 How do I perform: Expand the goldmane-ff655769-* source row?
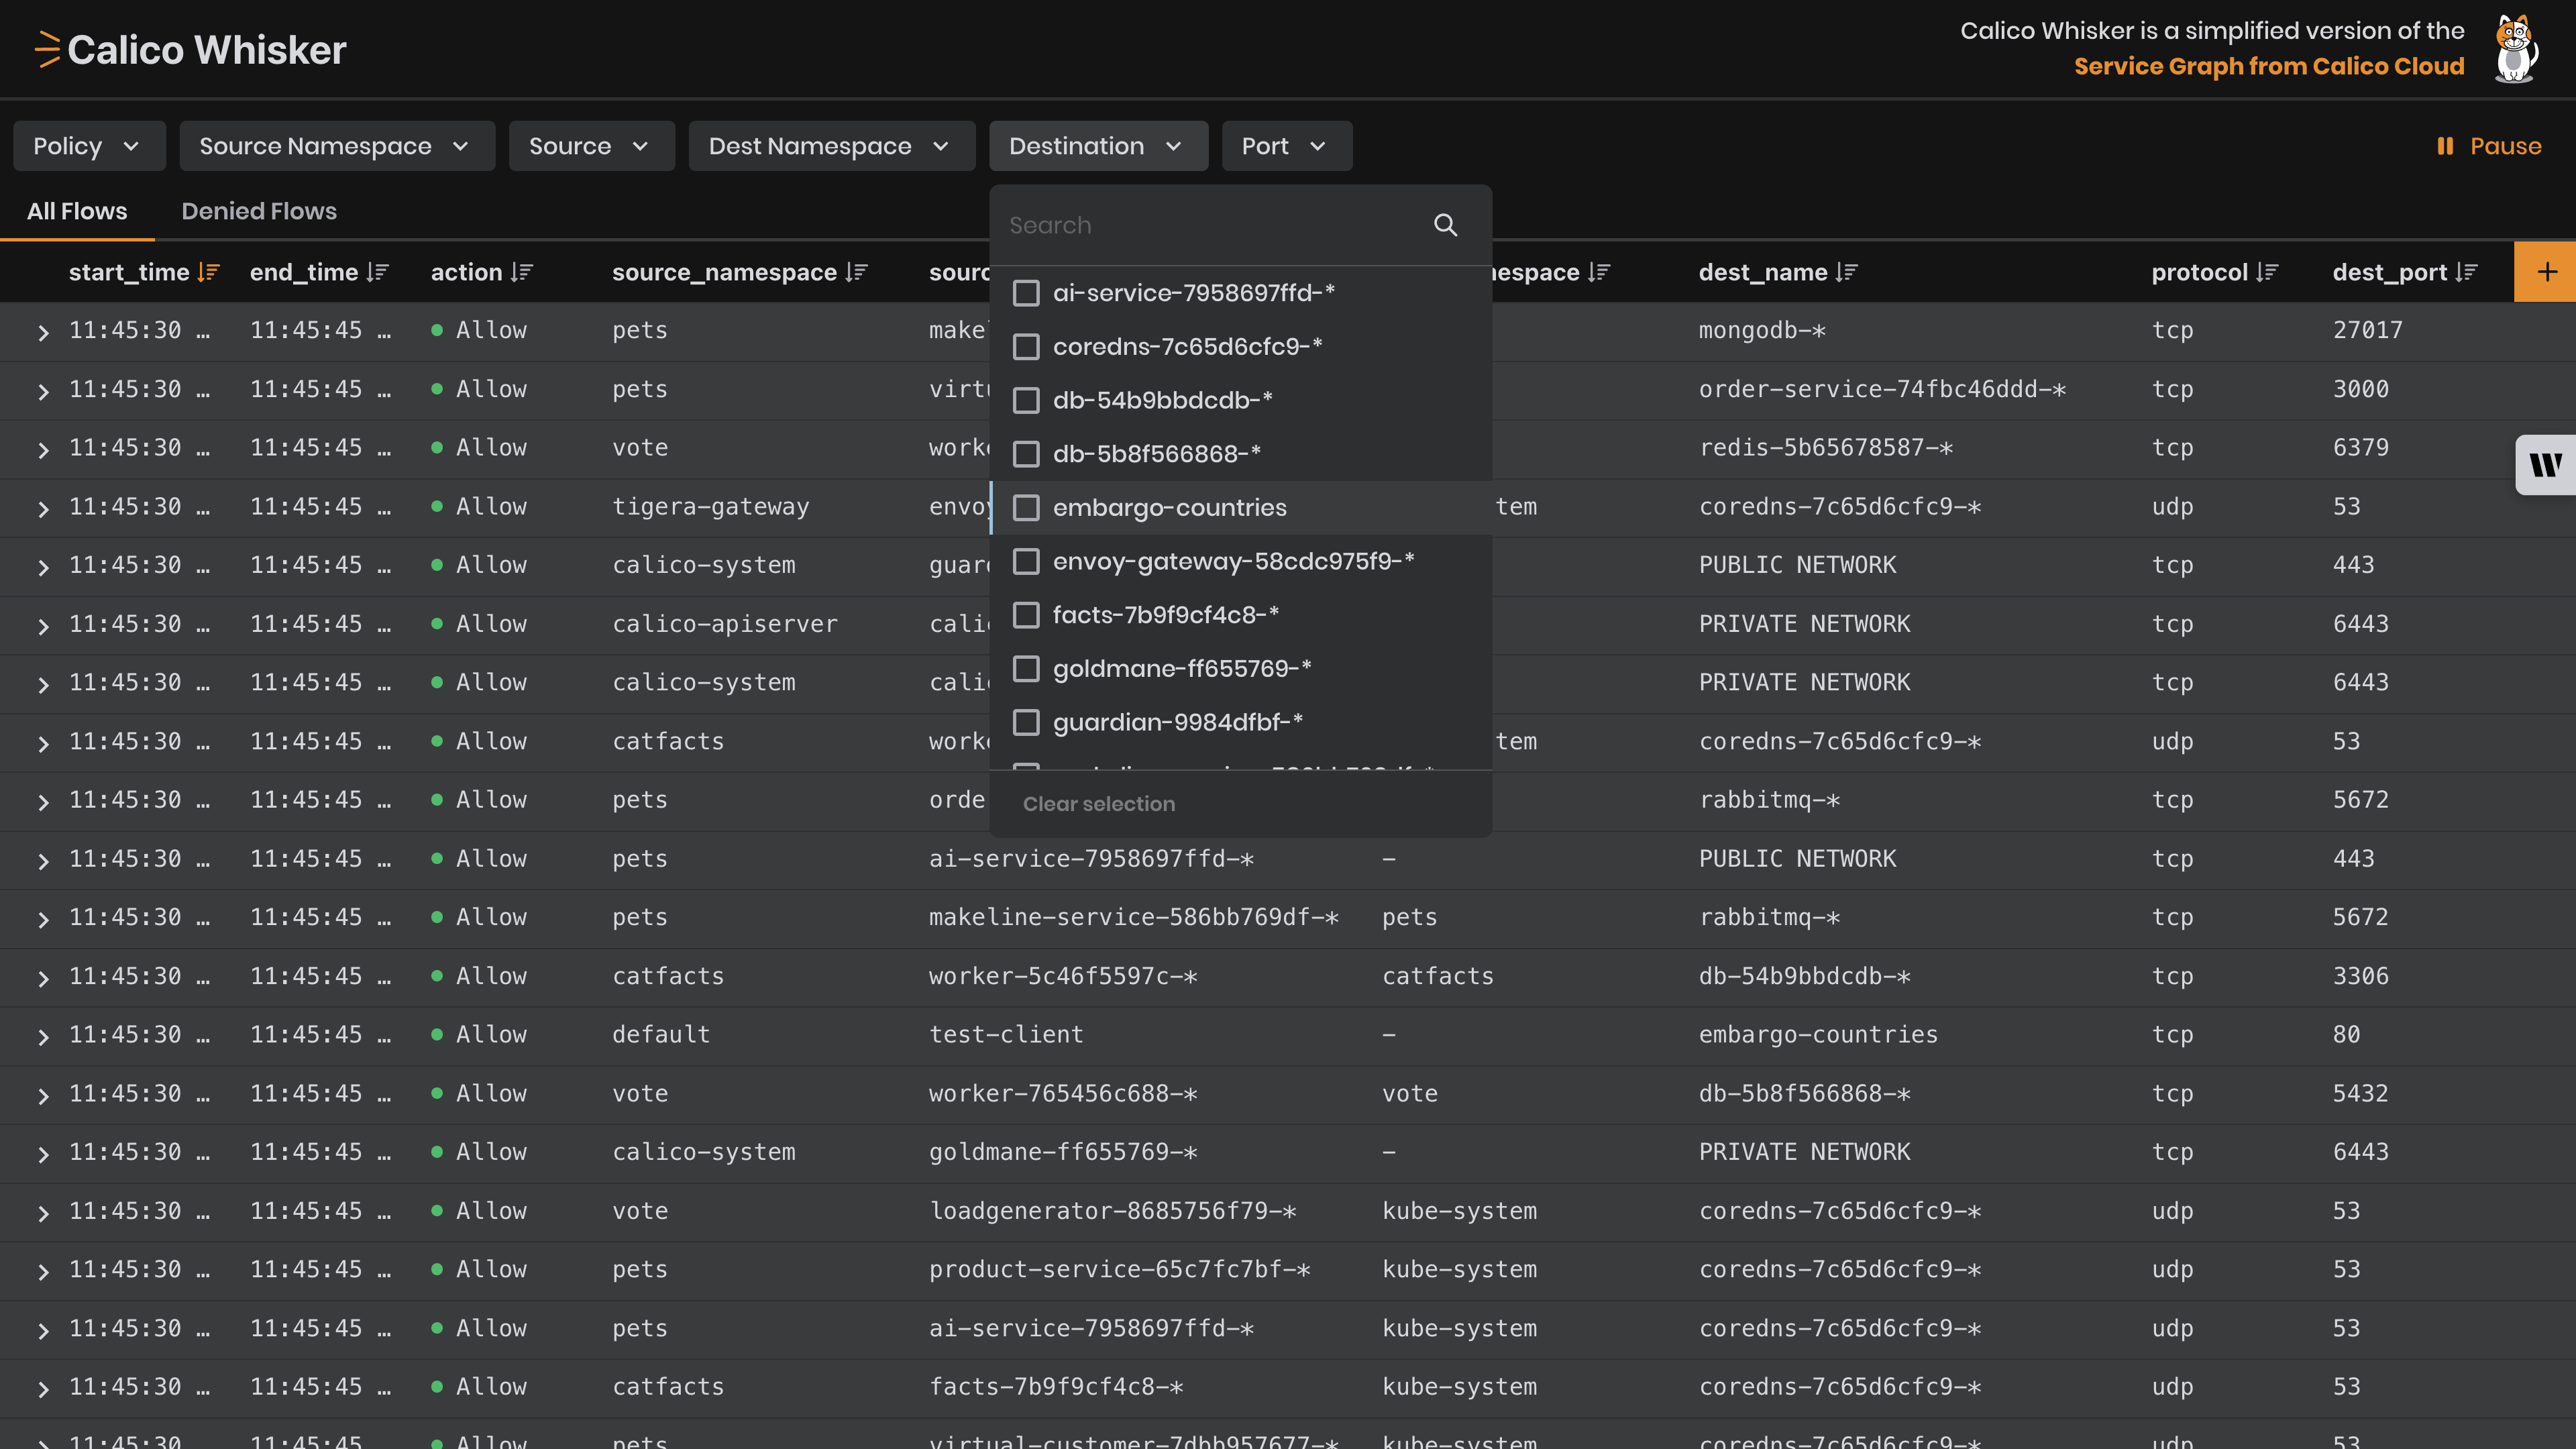coord(42,1154)
